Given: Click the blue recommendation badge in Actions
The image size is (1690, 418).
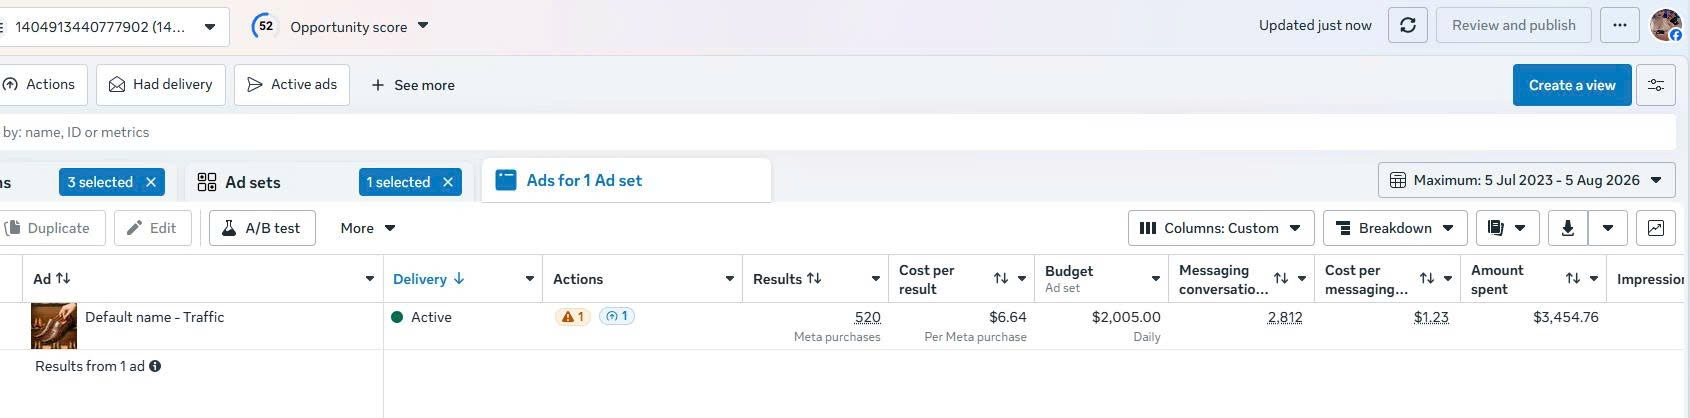Looking at the screenshot, I should [x=616, y=316].
